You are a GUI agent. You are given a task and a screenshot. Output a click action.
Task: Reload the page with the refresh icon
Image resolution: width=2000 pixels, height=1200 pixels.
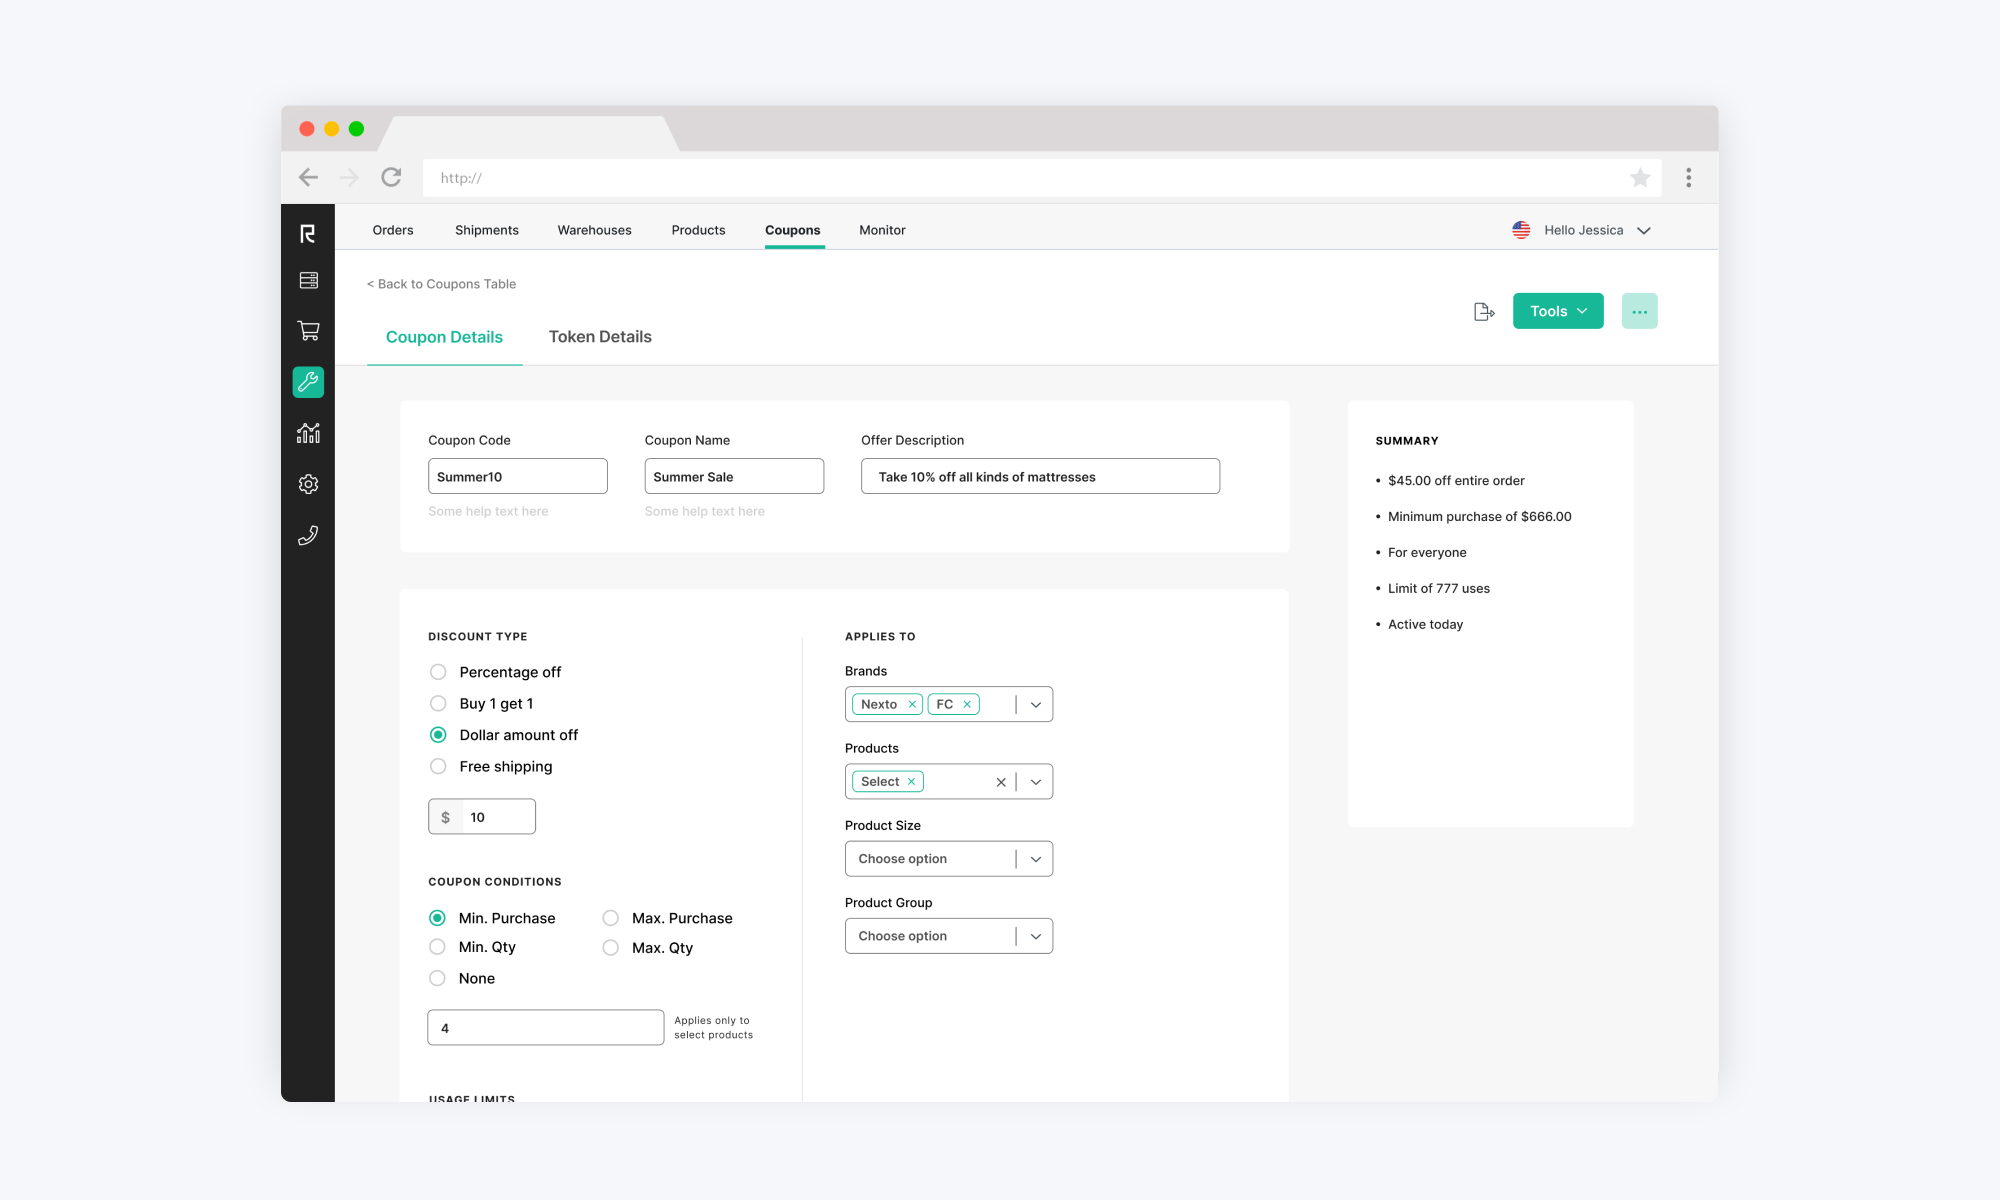(391, 177)
